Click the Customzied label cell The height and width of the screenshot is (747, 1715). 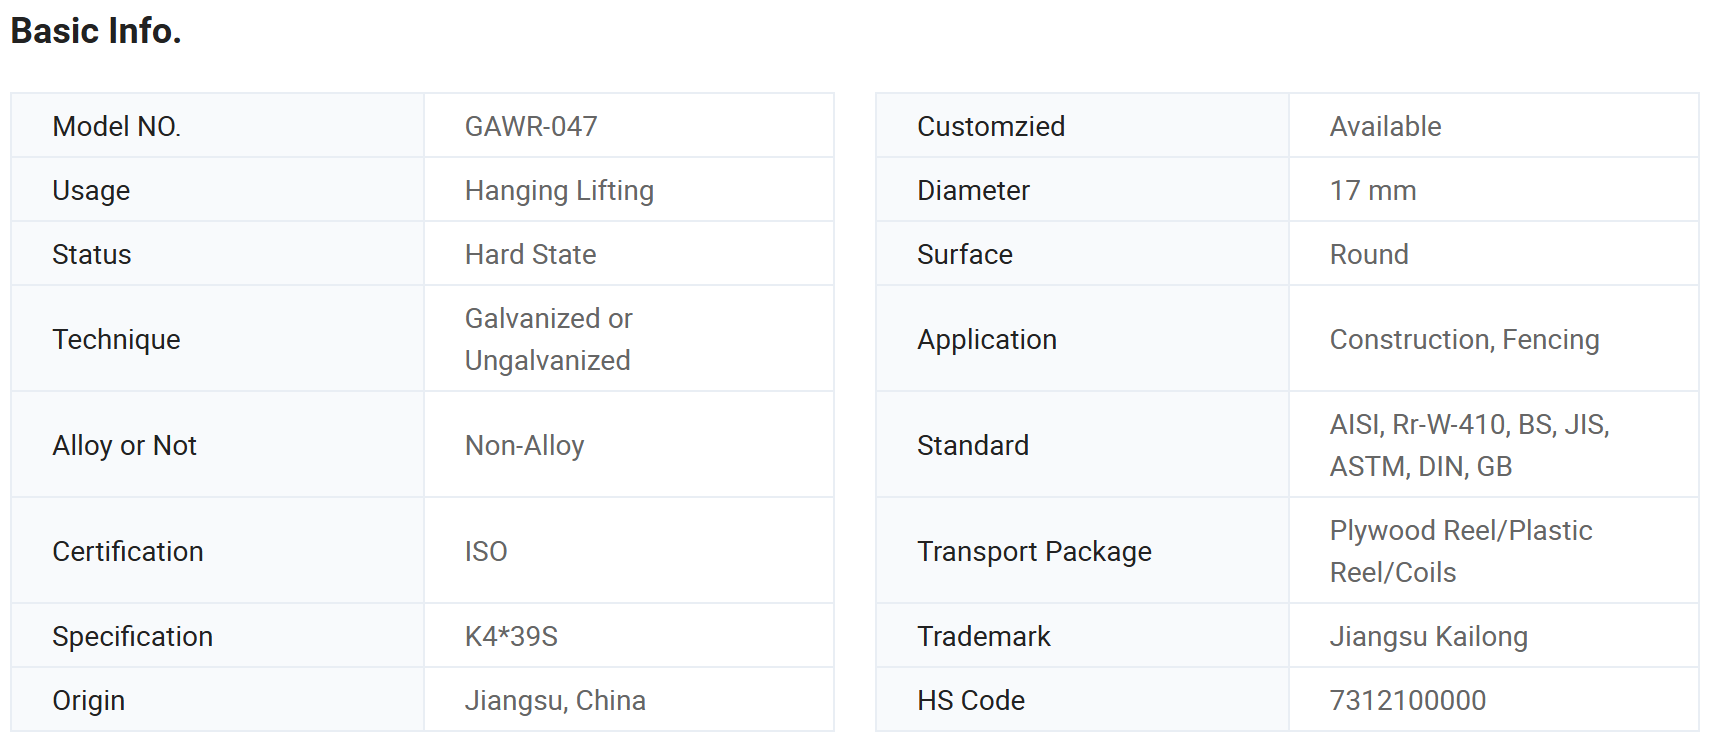tap(1083, 126)
